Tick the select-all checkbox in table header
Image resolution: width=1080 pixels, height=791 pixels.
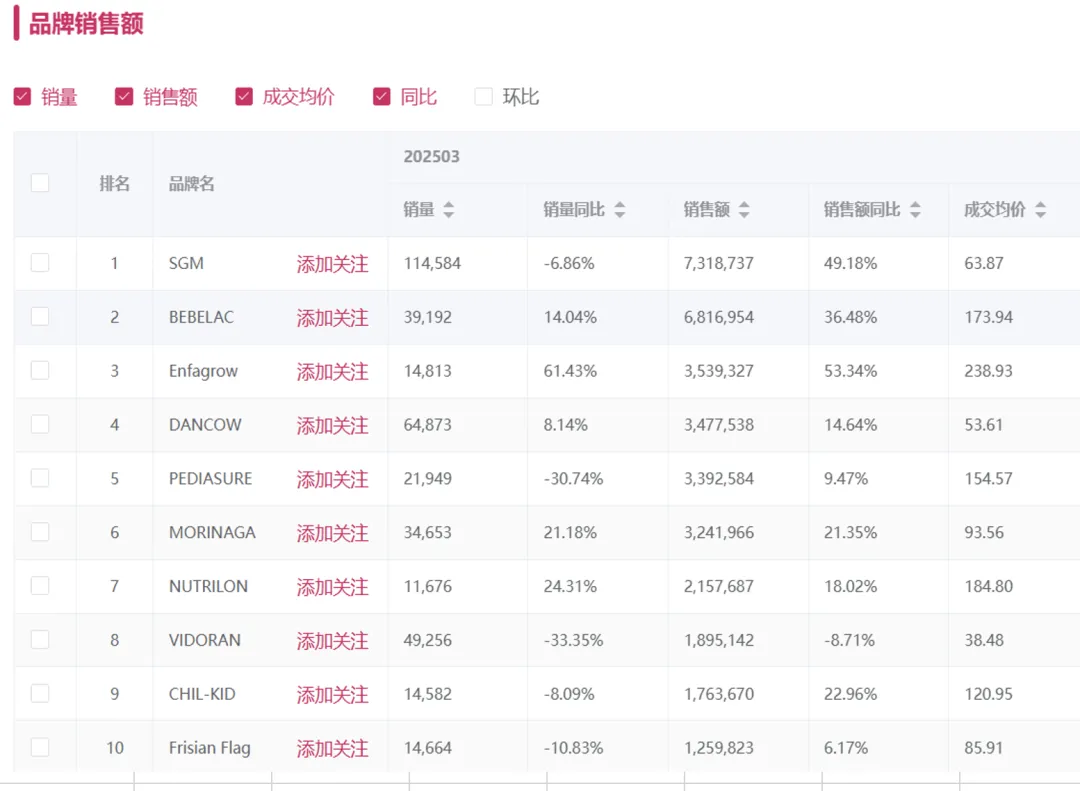click(40, 183)
